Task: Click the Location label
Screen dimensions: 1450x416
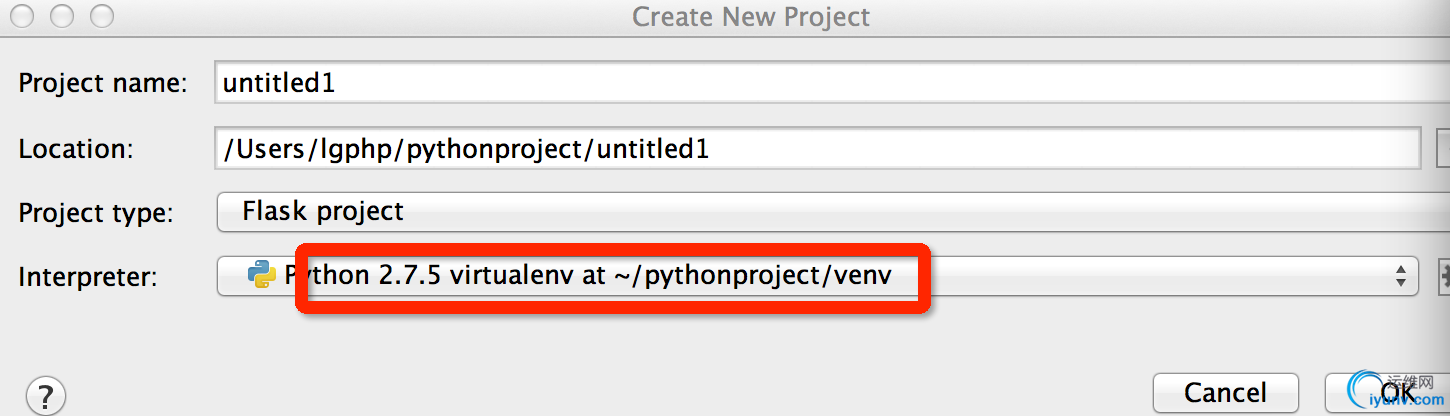Action: click(76, 149)
